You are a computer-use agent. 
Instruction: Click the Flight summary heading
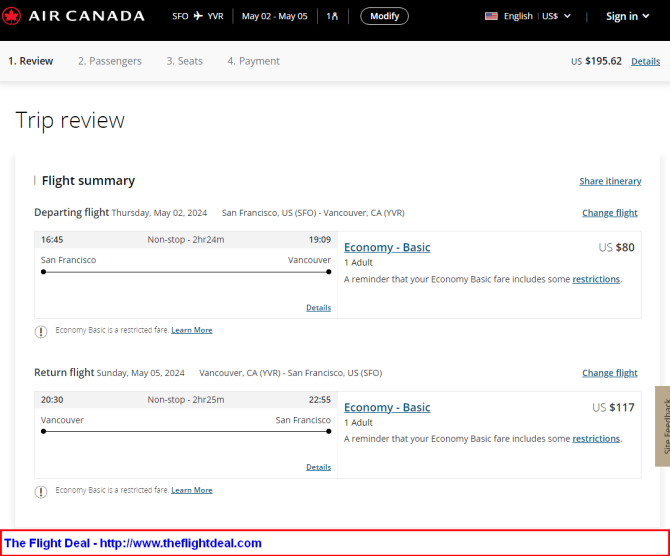88,181
